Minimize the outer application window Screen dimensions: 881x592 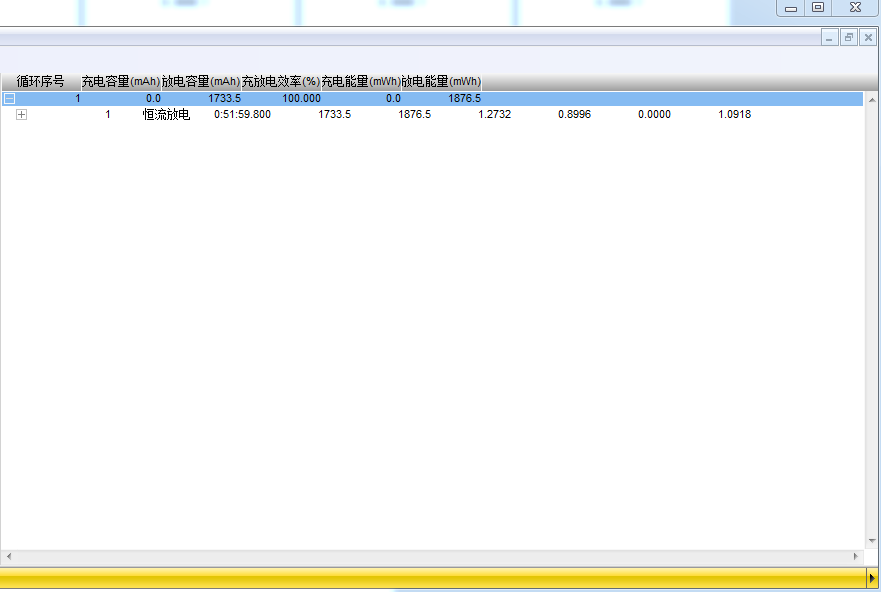(791, 8)
